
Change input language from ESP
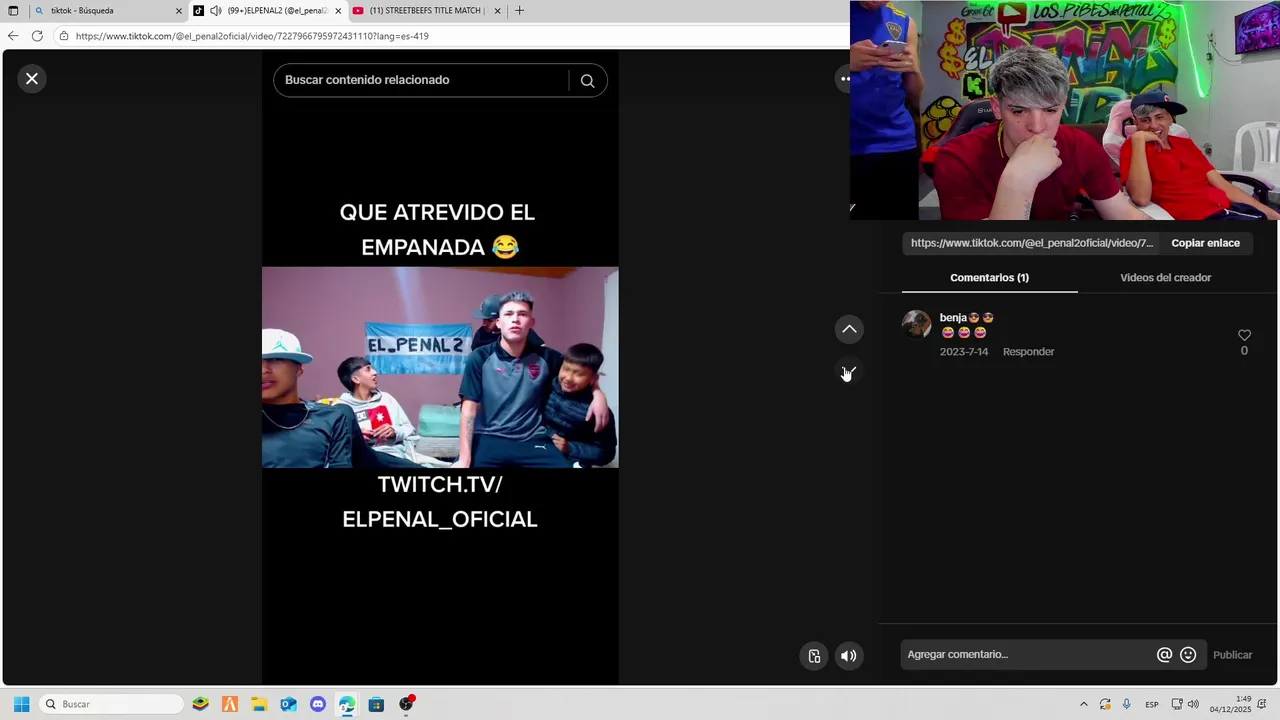(1152, 704)
